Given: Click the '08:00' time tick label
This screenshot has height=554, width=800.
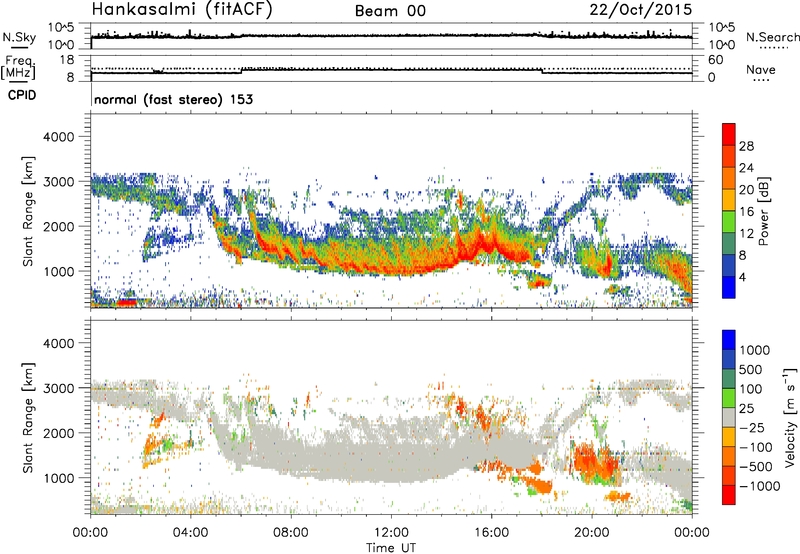Looking at the screenshot, I should pos(291,533).
